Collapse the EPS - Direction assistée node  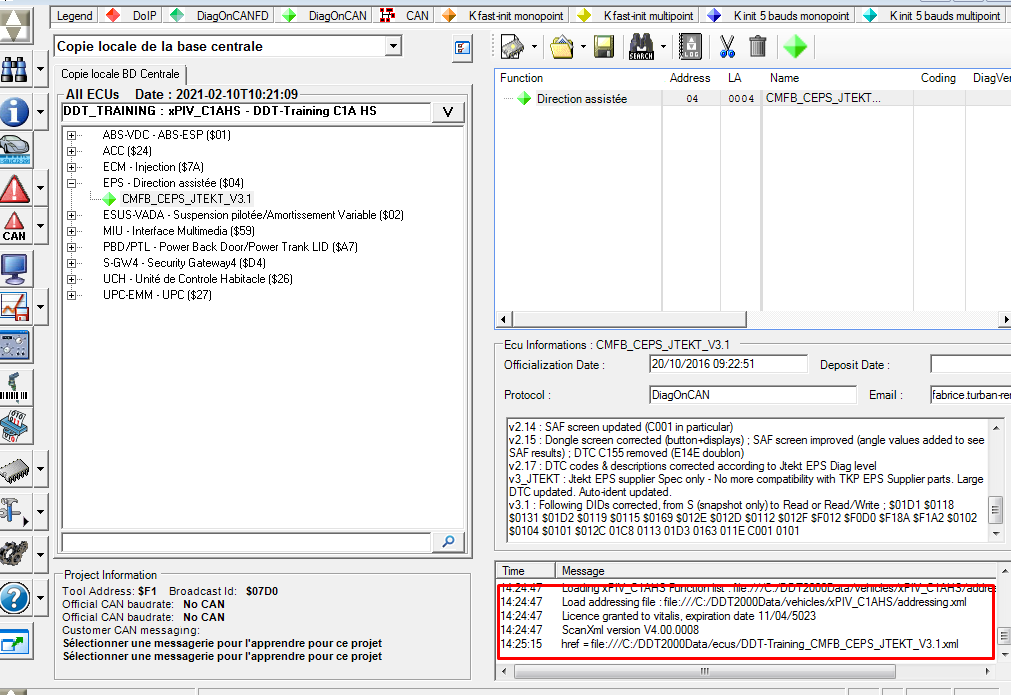click(x=72, y=183)
